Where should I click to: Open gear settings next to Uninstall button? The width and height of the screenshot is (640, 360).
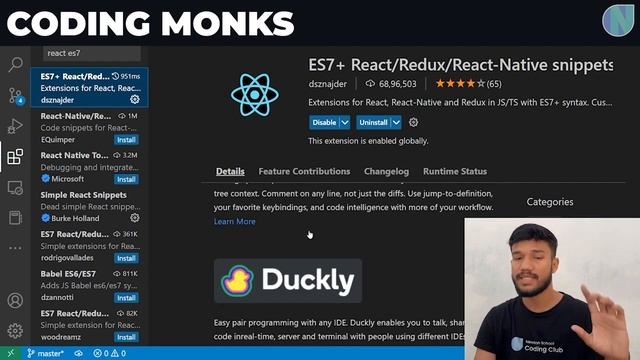click(413, 122)
